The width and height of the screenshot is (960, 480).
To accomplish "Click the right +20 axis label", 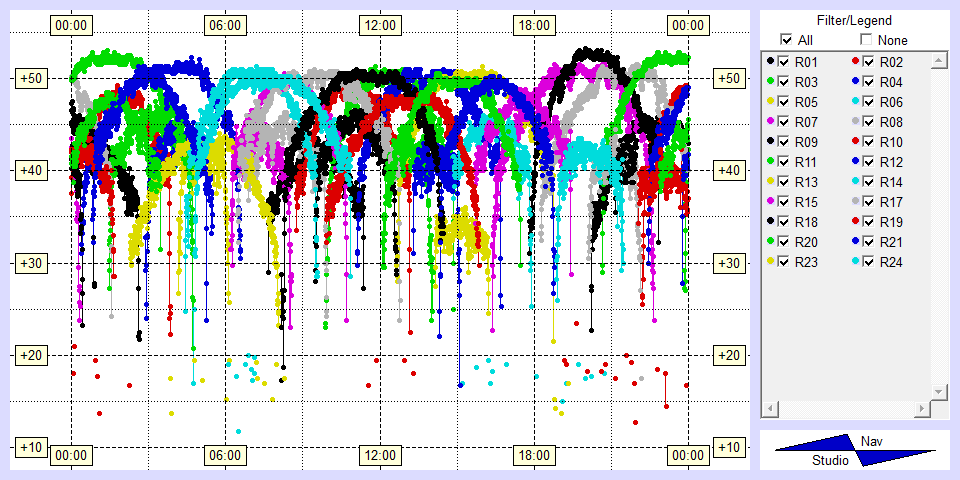I will [x=729, y=355].
